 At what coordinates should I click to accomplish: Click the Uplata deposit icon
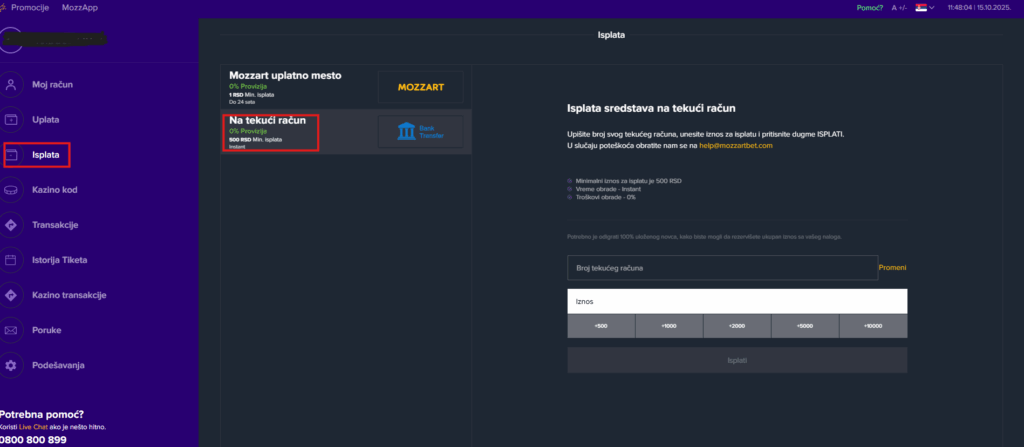tap(11, 120)
